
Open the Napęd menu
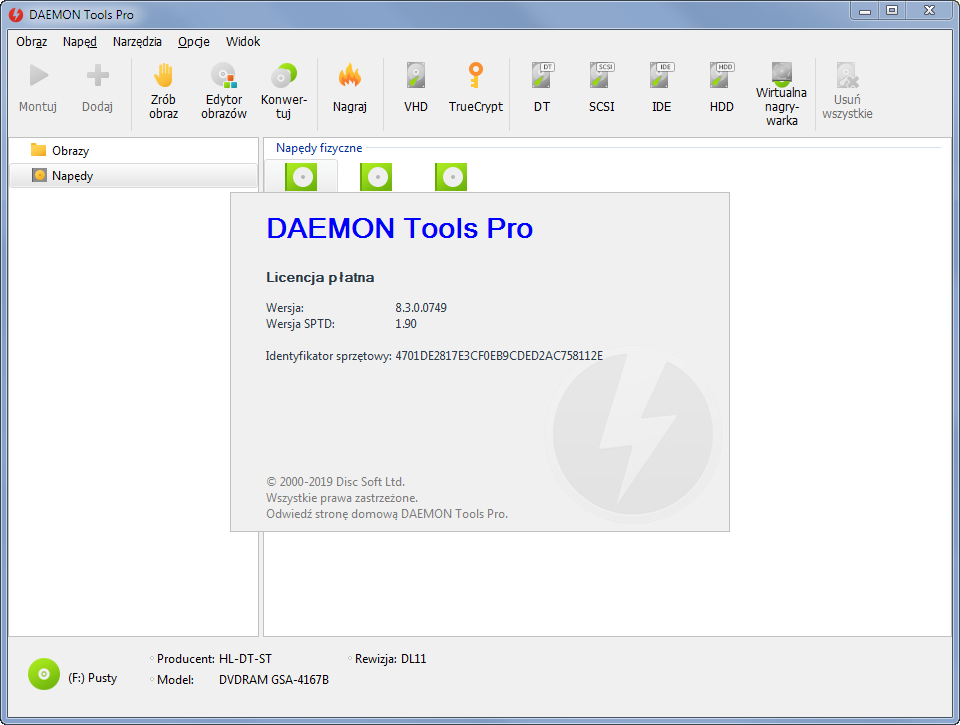tap(80, 42)
